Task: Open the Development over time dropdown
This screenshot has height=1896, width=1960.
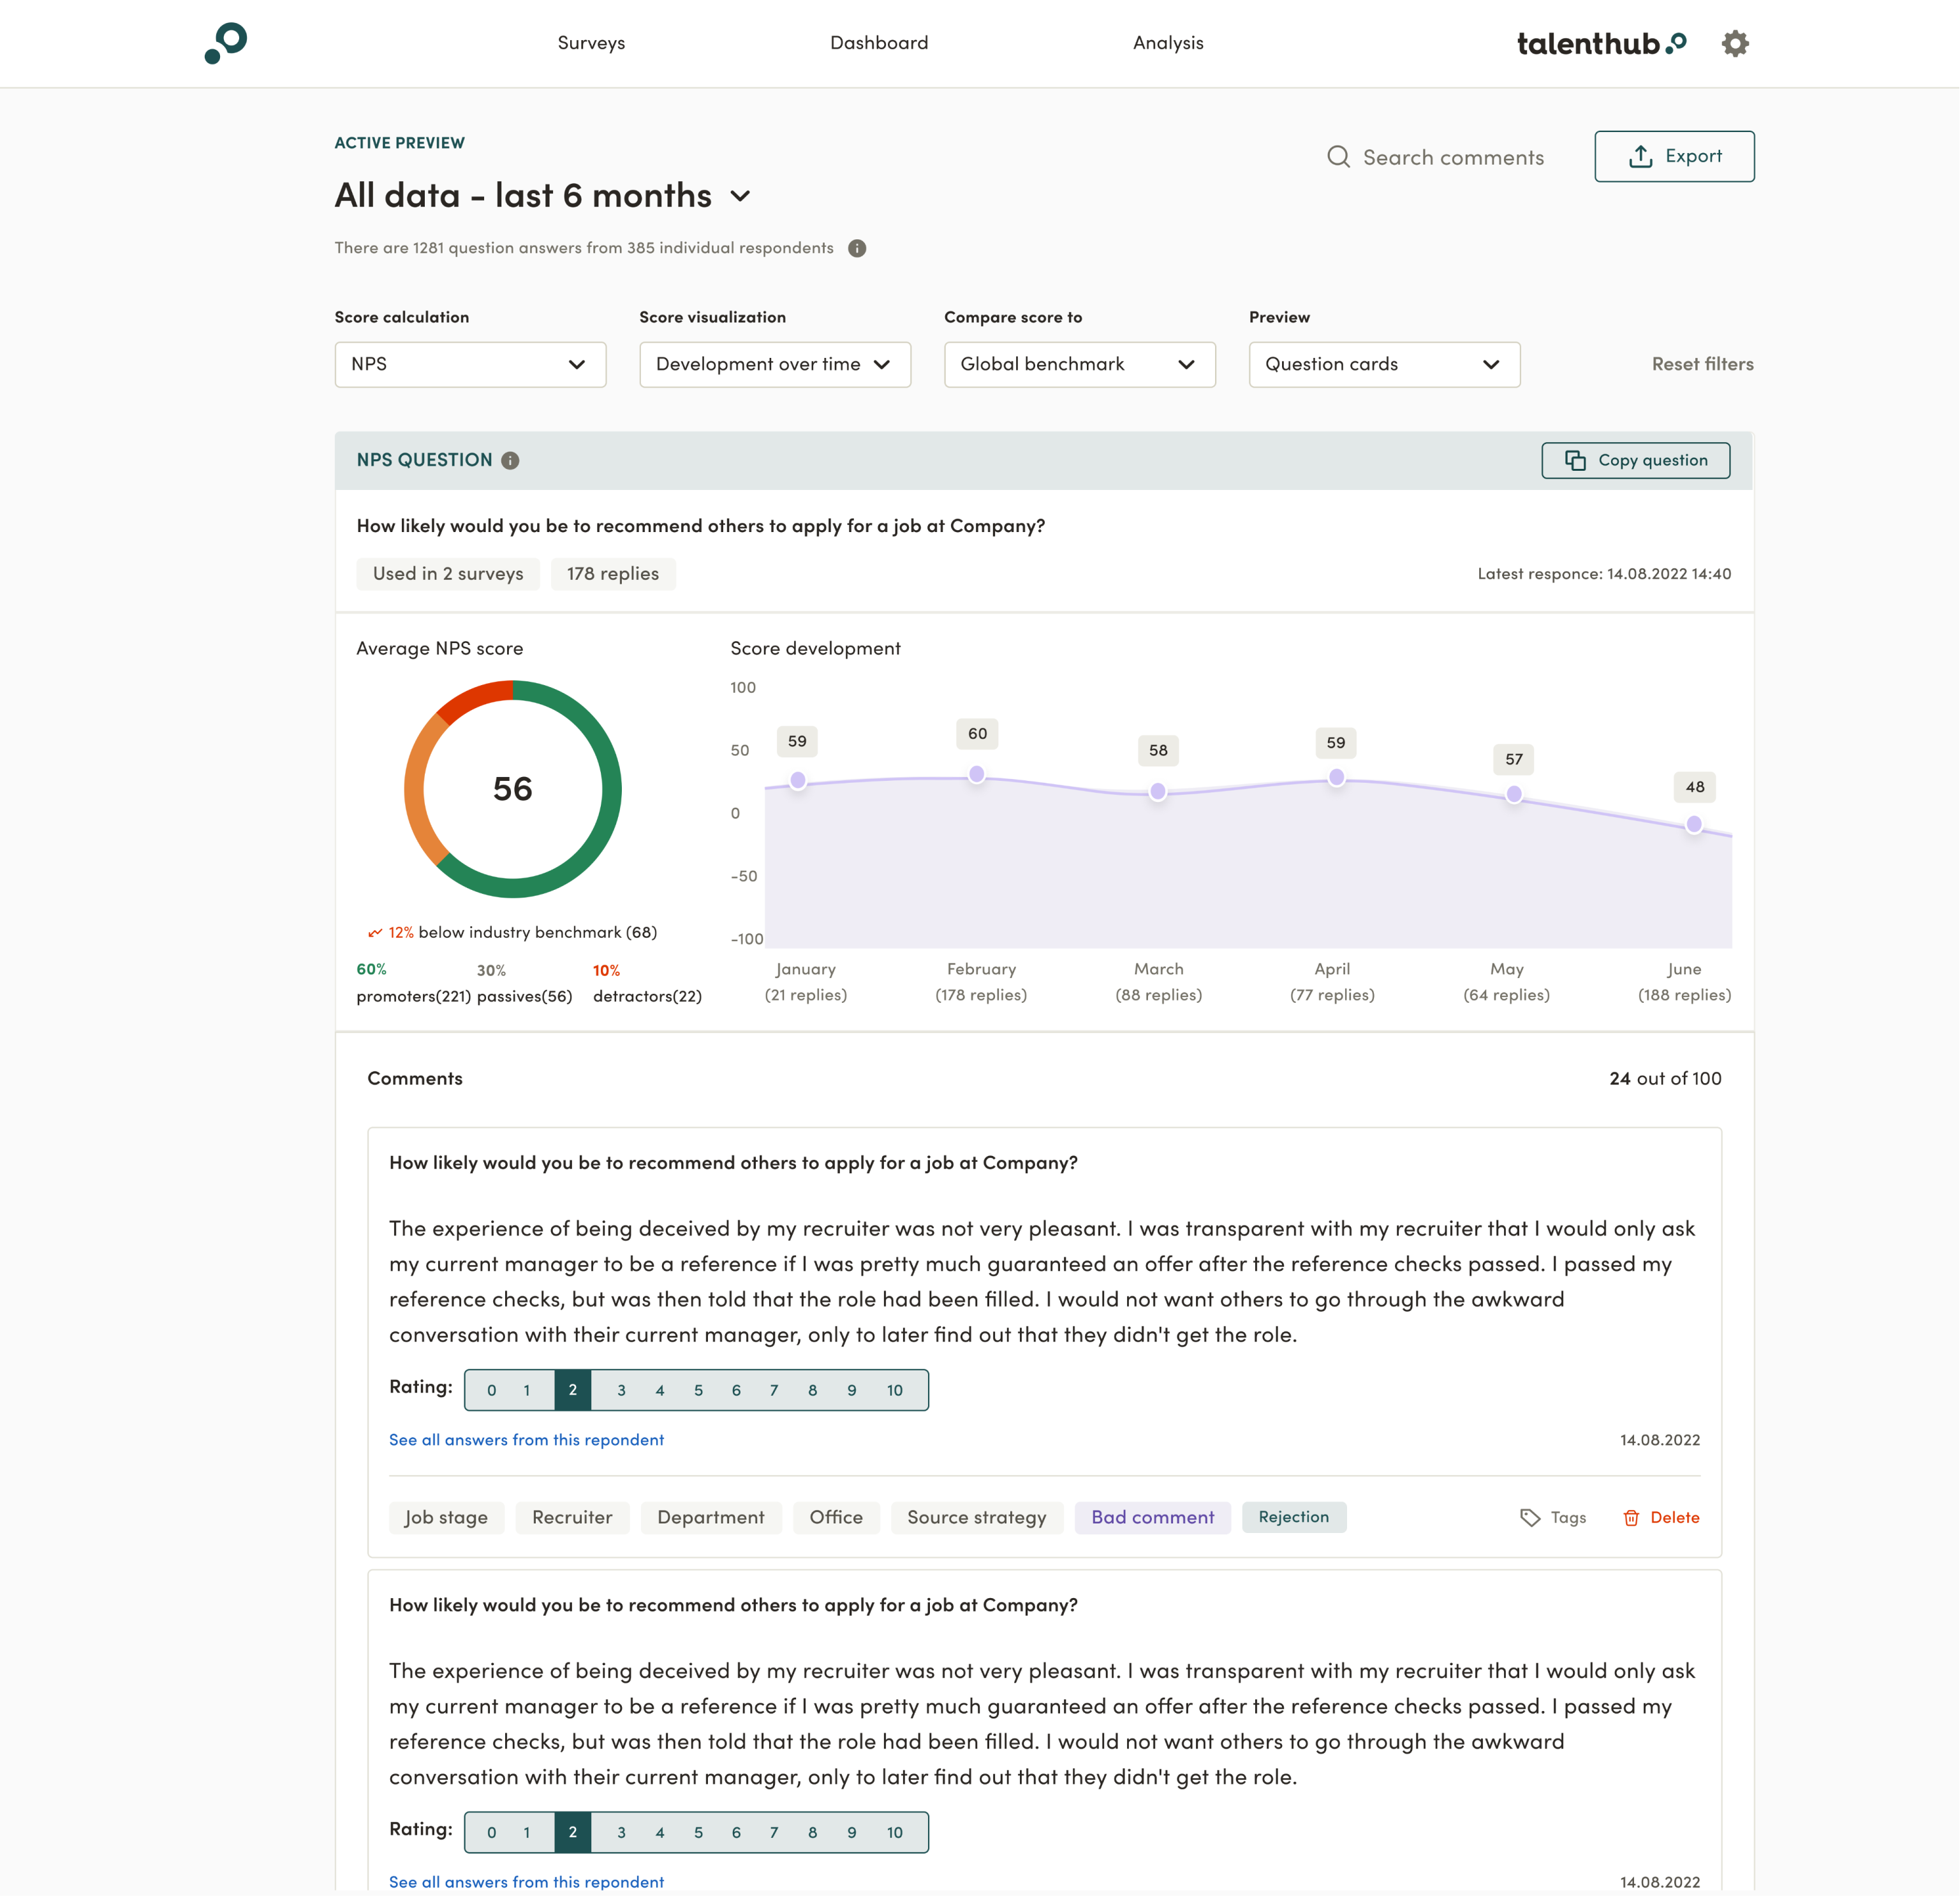Action: (774, 364)
